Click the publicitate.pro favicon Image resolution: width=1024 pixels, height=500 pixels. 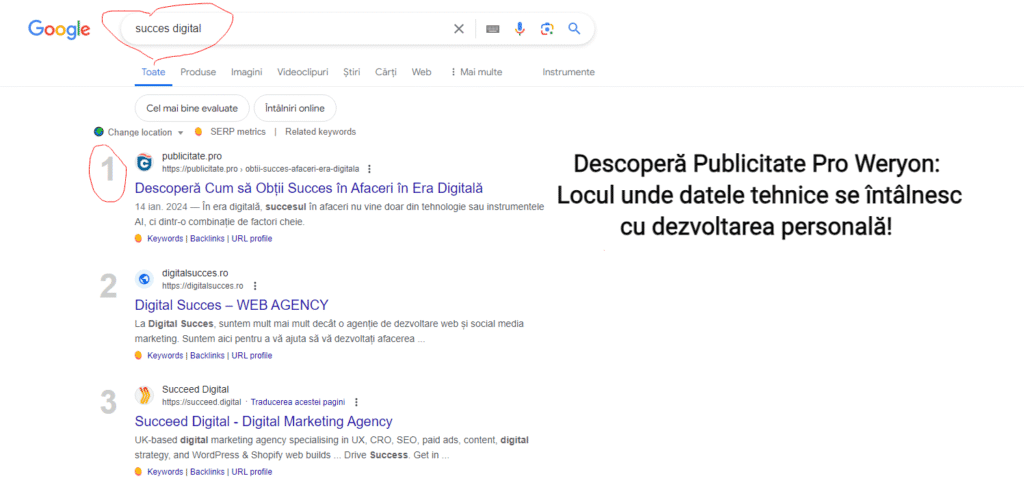tap(144, 163)
